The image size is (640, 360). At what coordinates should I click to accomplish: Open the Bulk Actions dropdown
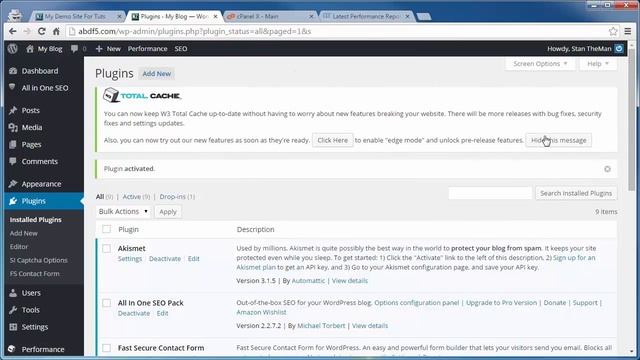tap(123, 211)
